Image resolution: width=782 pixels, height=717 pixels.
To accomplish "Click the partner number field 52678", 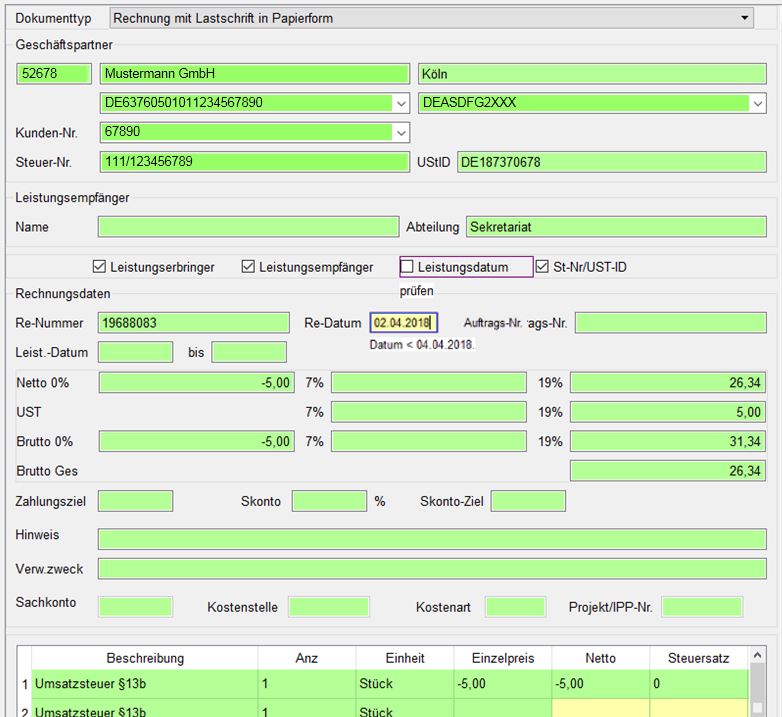I will pos(54,74).
